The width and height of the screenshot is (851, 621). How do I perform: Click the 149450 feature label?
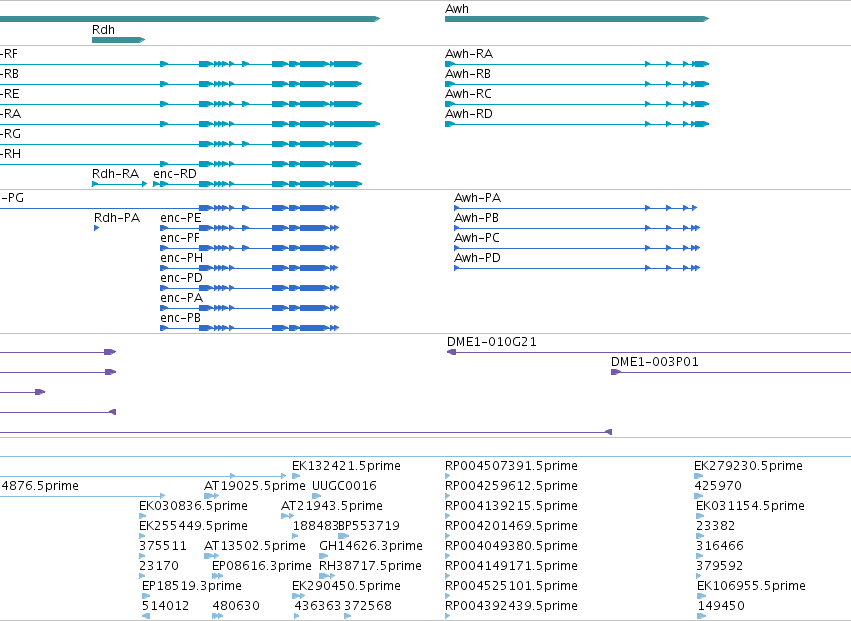[721, 606]
